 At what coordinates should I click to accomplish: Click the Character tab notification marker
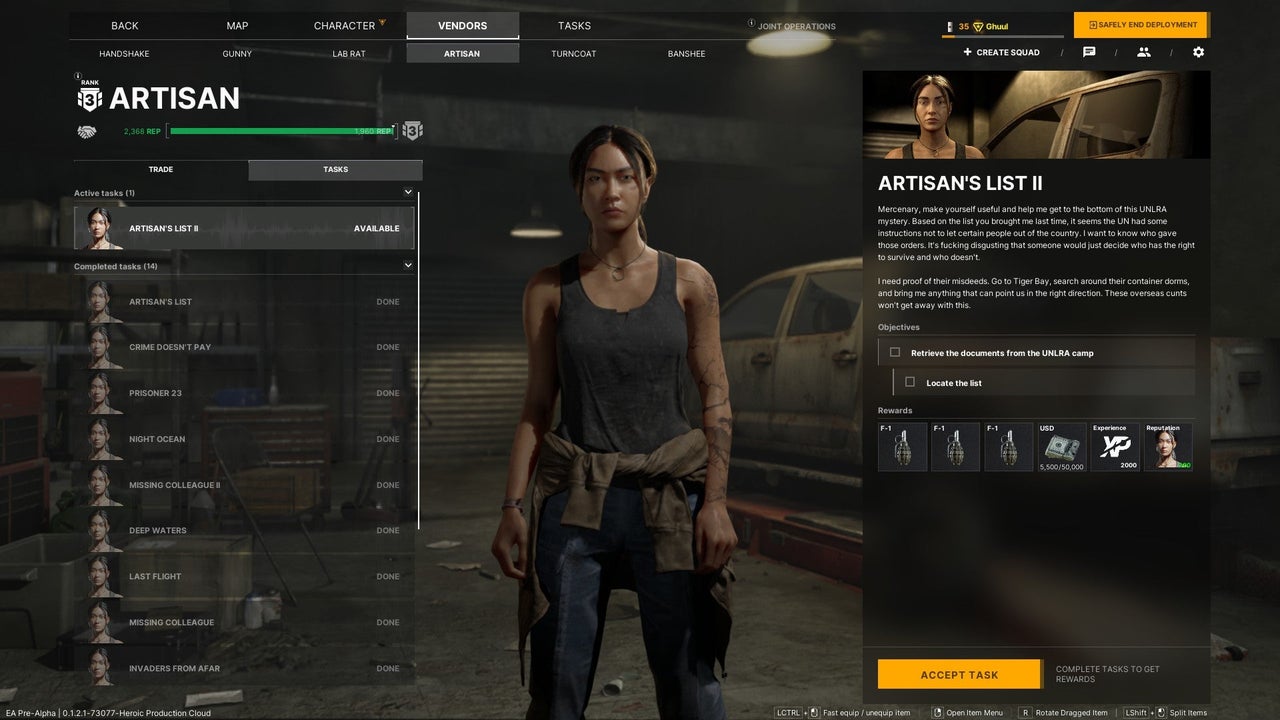point(382,21)
